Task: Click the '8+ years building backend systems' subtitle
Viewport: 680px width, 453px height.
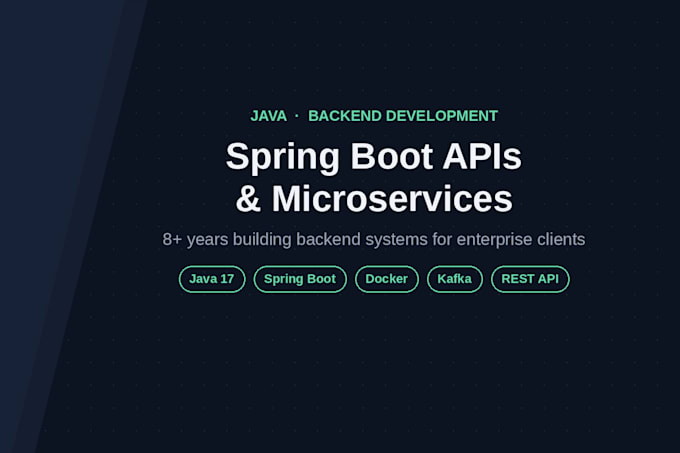Action: pos(374,239)
